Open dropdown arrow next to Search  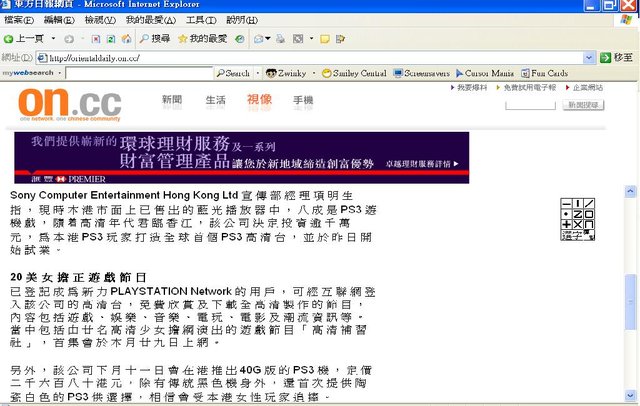click(x=258, y=73)
